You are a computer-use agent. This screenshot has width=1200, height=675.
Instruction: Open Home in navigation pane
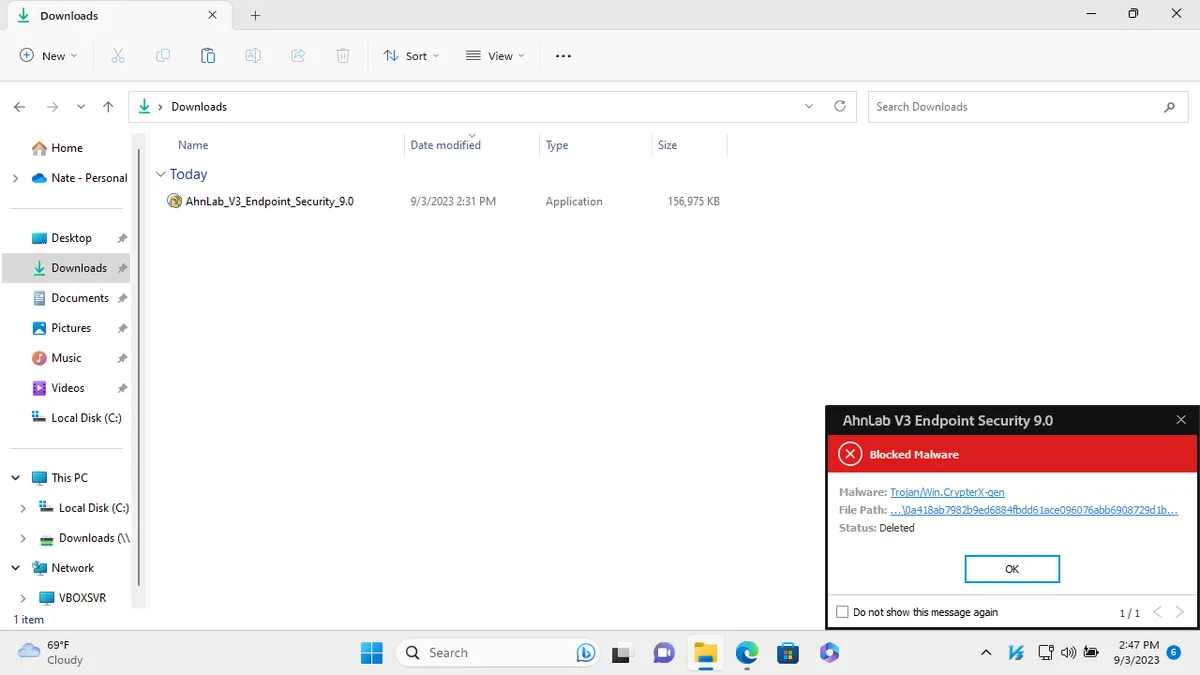[67, 148]
